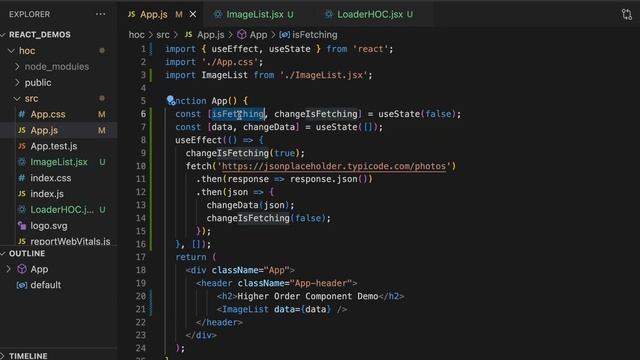Expand the node_modules folder
This screenshot has height=360, width=640.
point(57,67)
